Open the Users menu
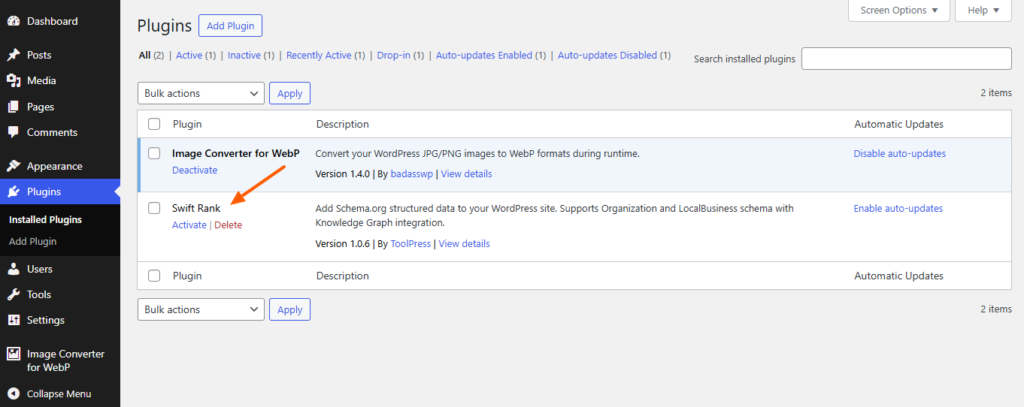This screenshot has height=407, width=1024. pyautogui.click(x=40, y=269)
